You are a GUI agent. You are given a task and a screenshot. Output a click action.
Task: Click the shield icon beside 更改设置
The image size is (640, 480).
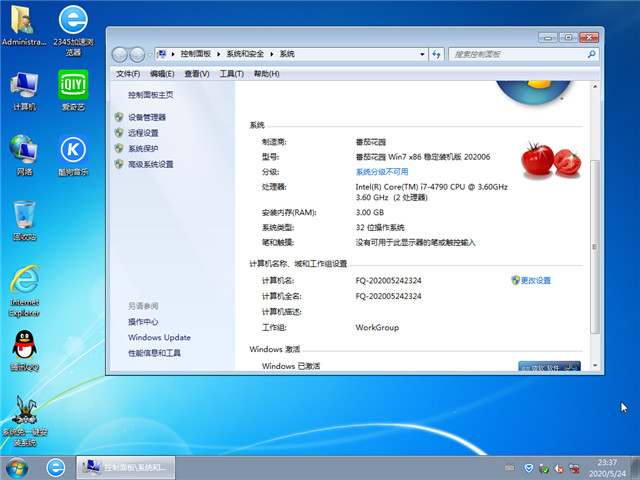coord(516,280)
